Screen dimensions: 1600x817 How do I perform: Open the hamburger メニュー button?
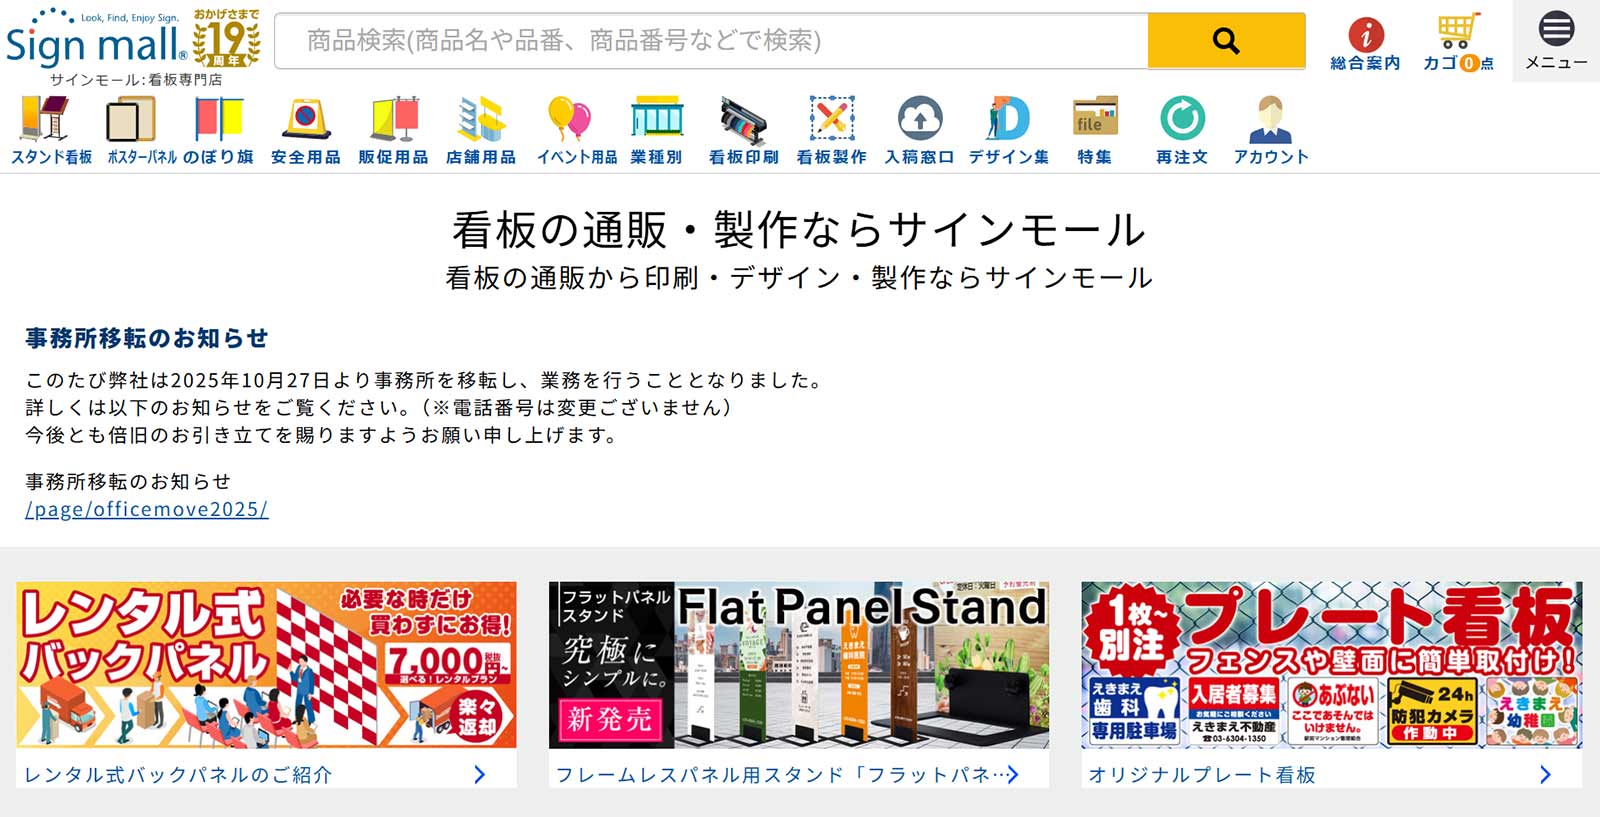click(1556, 40)
